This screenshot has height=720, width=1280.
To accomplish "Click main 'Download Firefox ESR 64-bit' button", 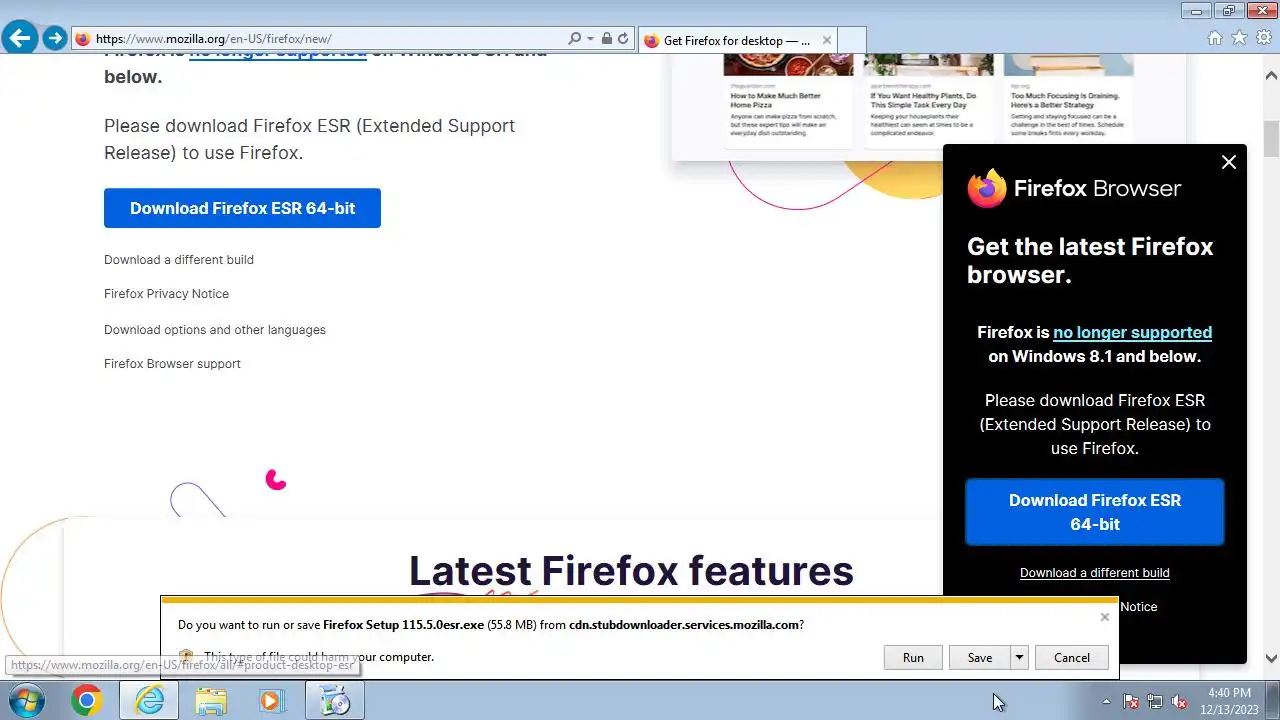I will pos(242,208).
